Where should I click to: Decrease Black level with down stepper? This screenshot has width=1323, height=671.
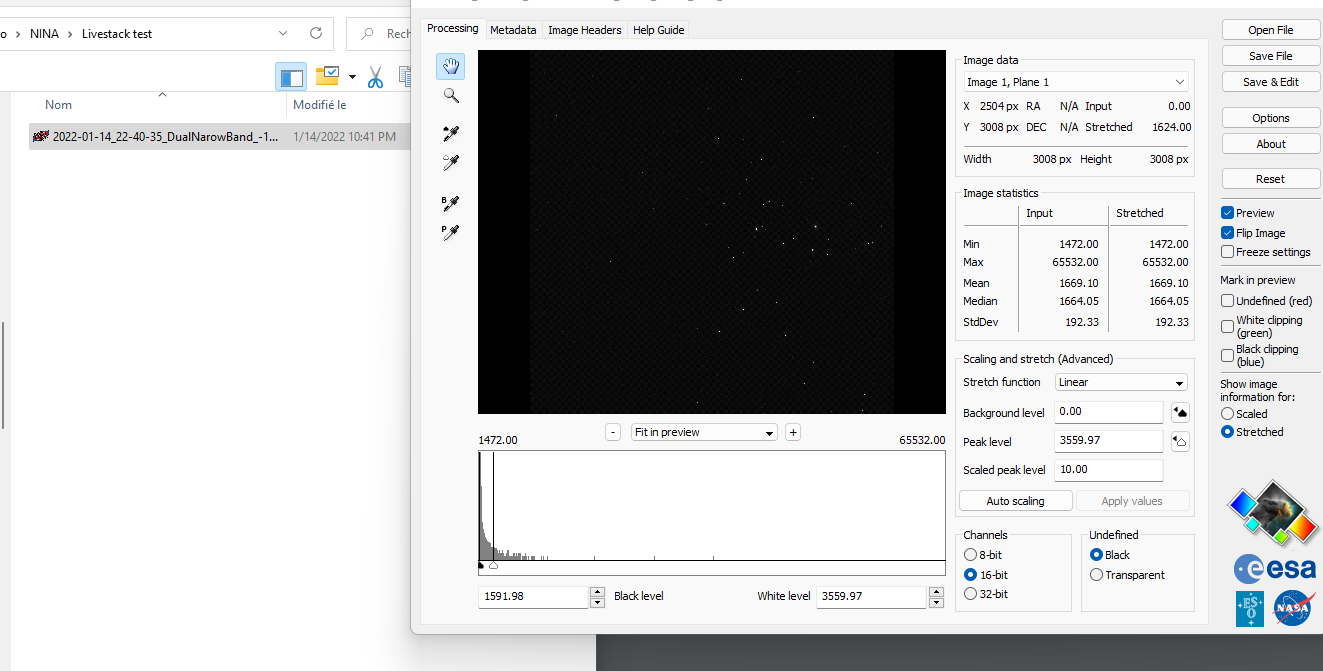(x=597, y=602)
